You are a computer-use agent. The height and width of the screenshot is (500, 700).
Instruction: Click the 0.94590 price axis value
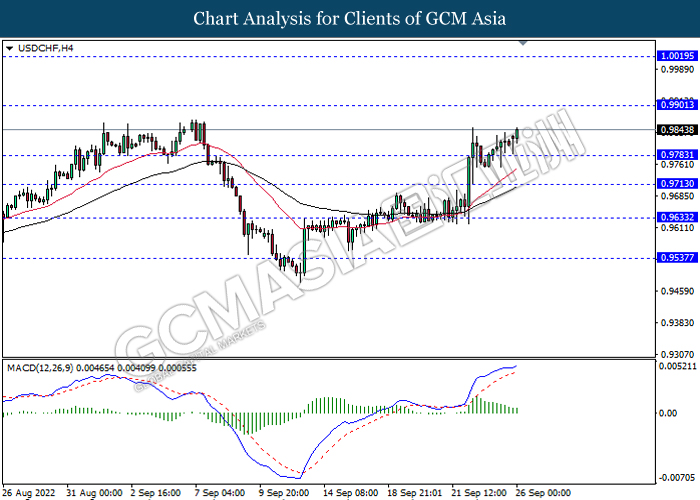677,291
